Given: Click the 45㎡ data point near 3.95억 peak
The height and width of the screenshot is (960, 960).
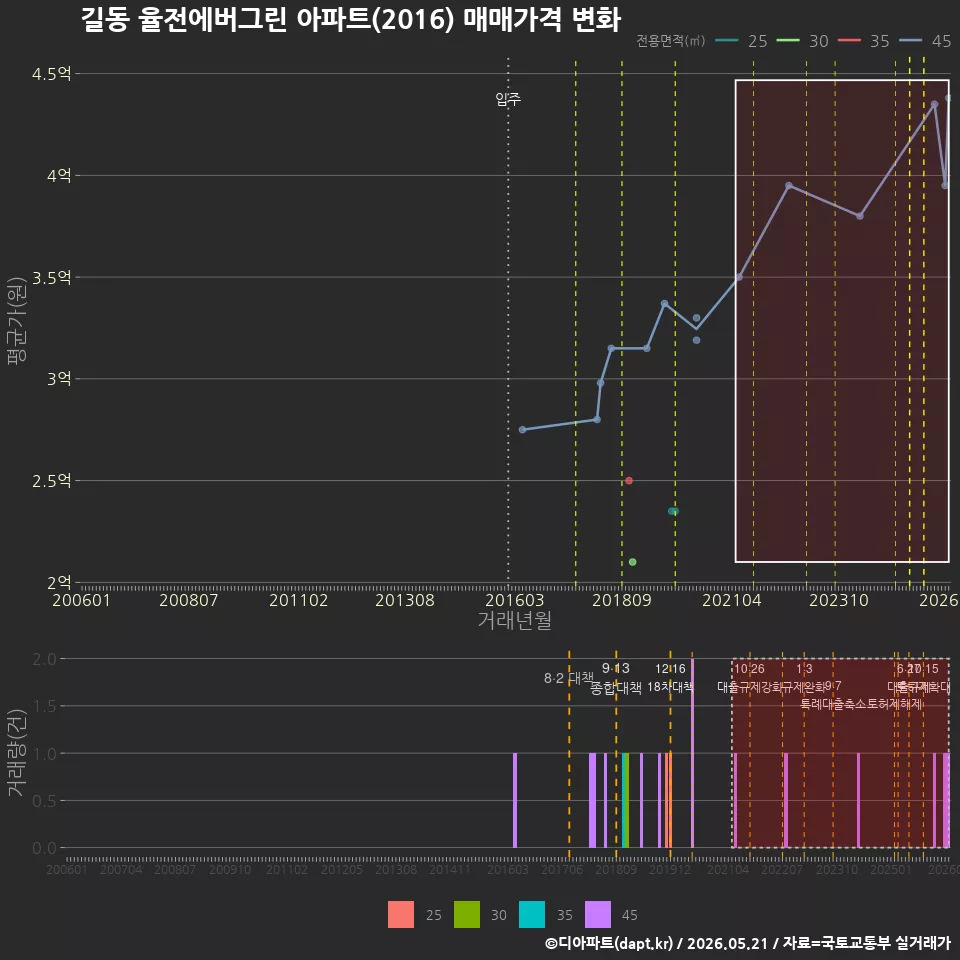Looking at the screenshot, I should [789, 186].
